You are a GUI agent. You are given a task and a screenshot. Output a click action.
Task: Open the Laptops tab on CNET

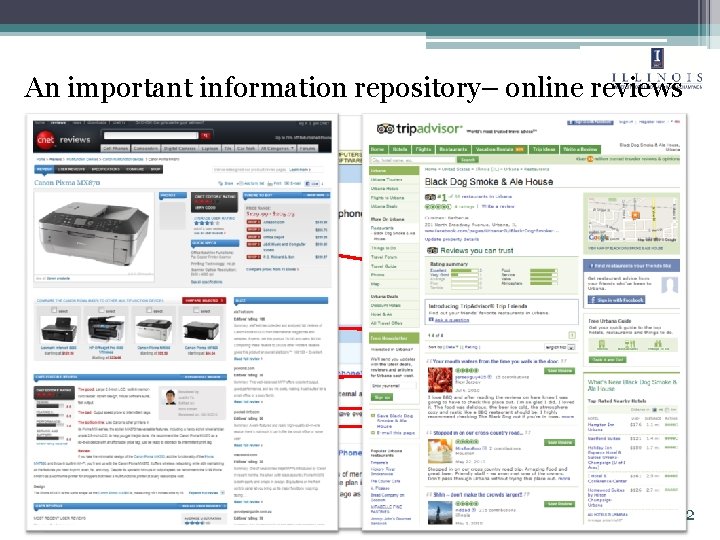click(210, 148)
